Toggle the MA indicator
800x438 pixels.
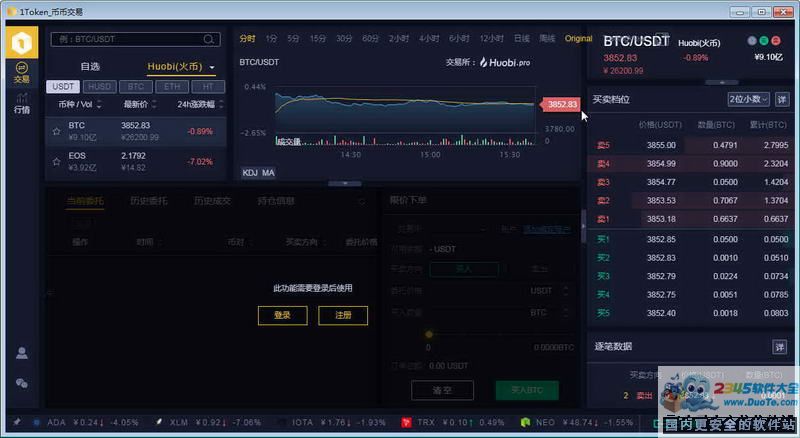coord(268,173)
